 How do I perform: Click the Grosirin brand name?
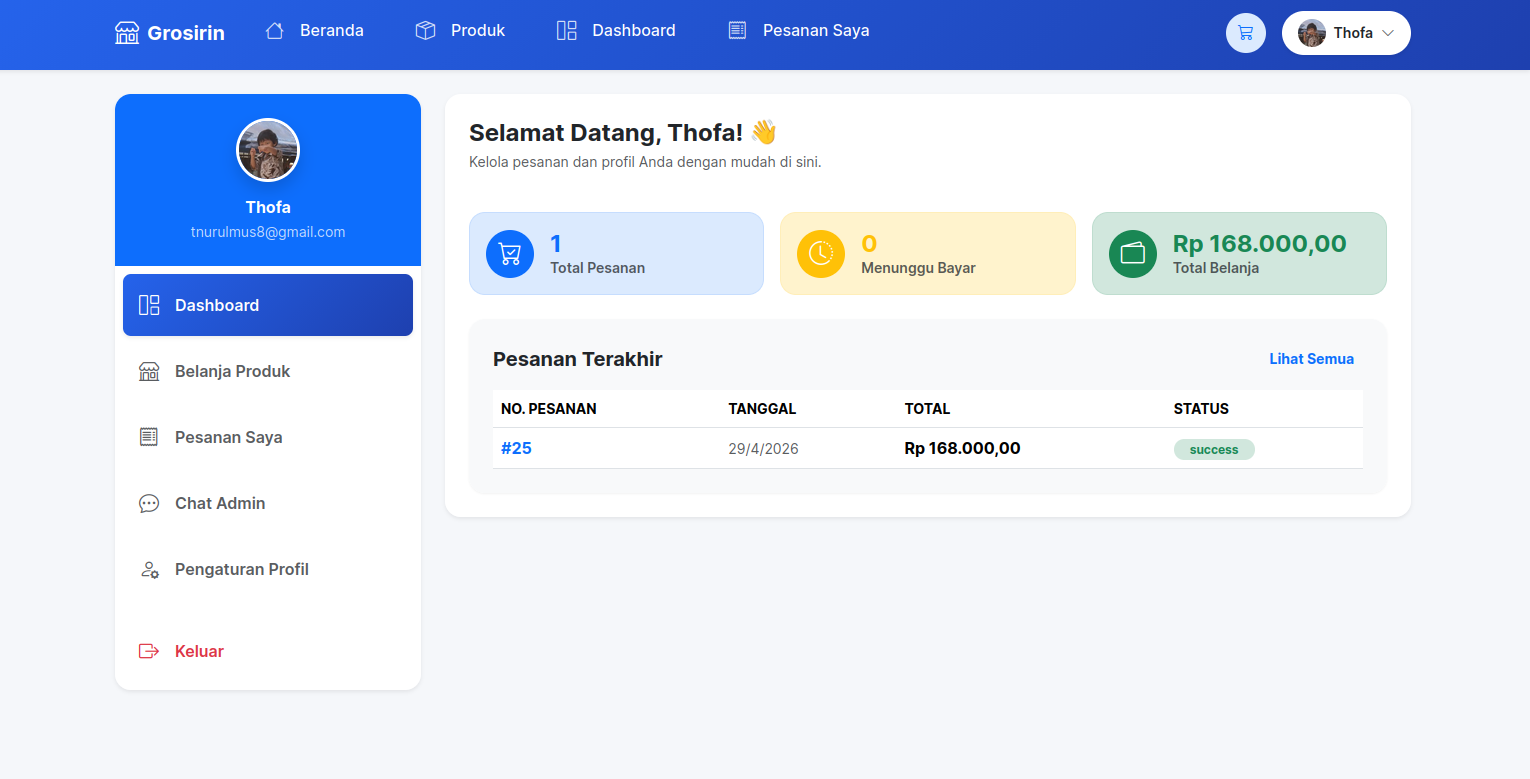[186, 33]
